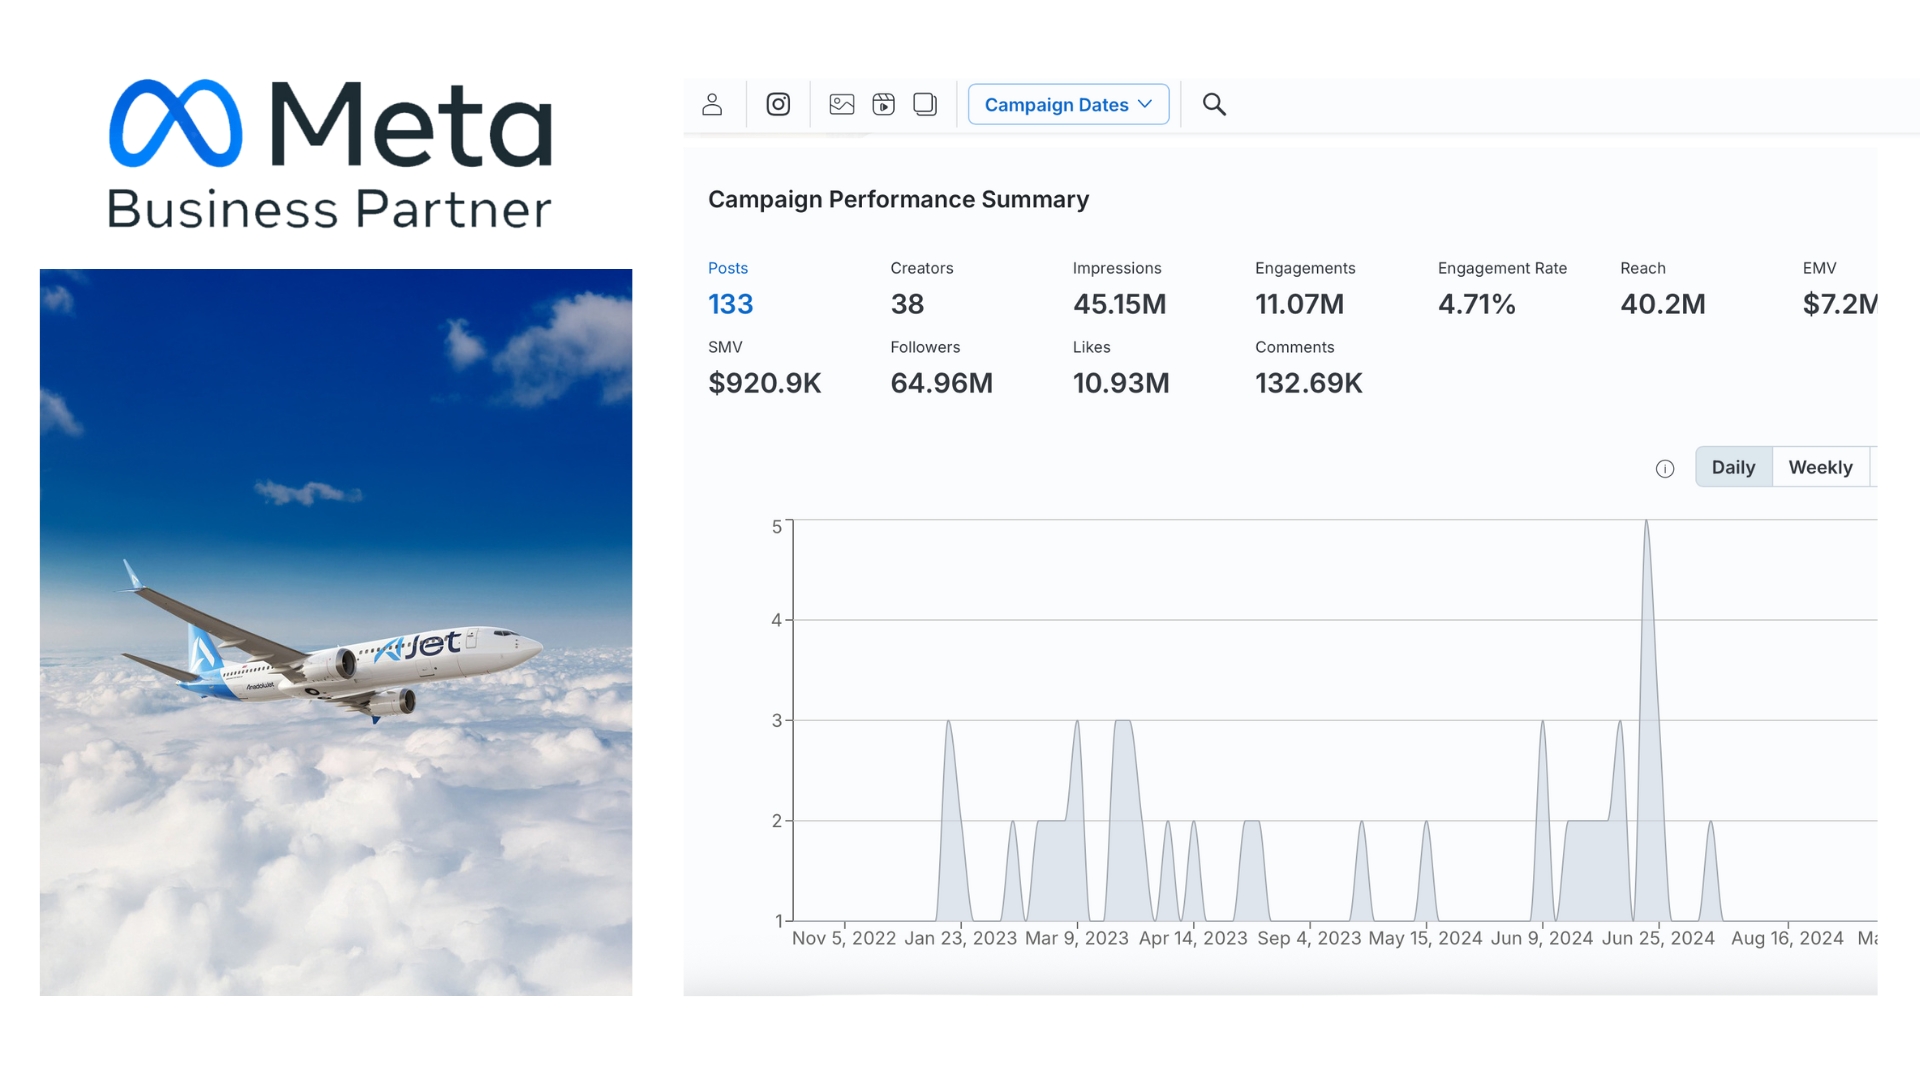Viewport: 1920px width, 1080px height.
Task: Click the Campaign Dates chevron arrow
Action: pos(1146,104)
